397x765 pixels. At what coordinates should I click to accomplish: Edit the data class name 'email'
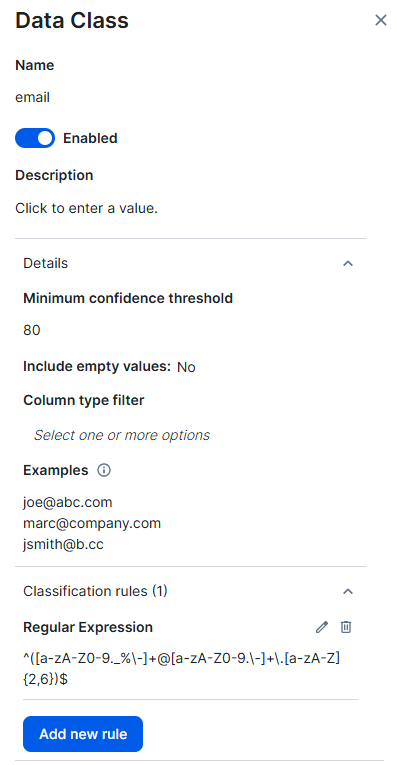[33, 98]
